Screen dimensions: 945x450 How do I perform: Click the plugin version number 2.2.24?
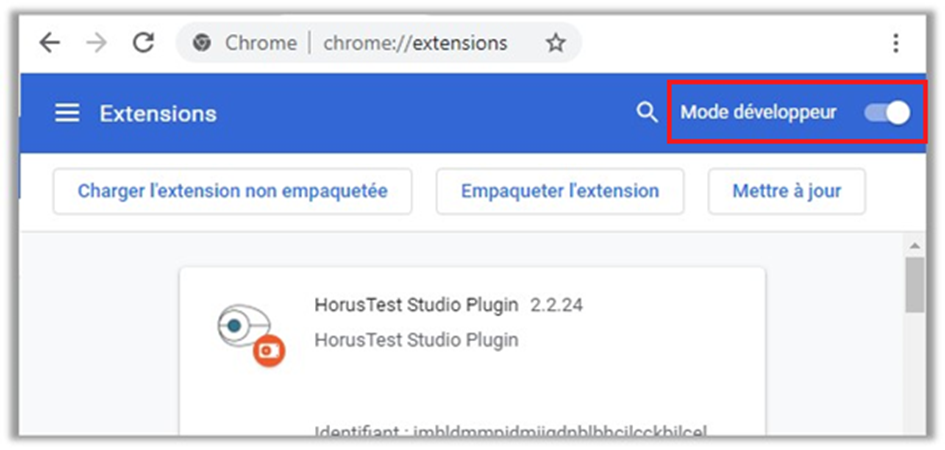[x=556, y=305]
